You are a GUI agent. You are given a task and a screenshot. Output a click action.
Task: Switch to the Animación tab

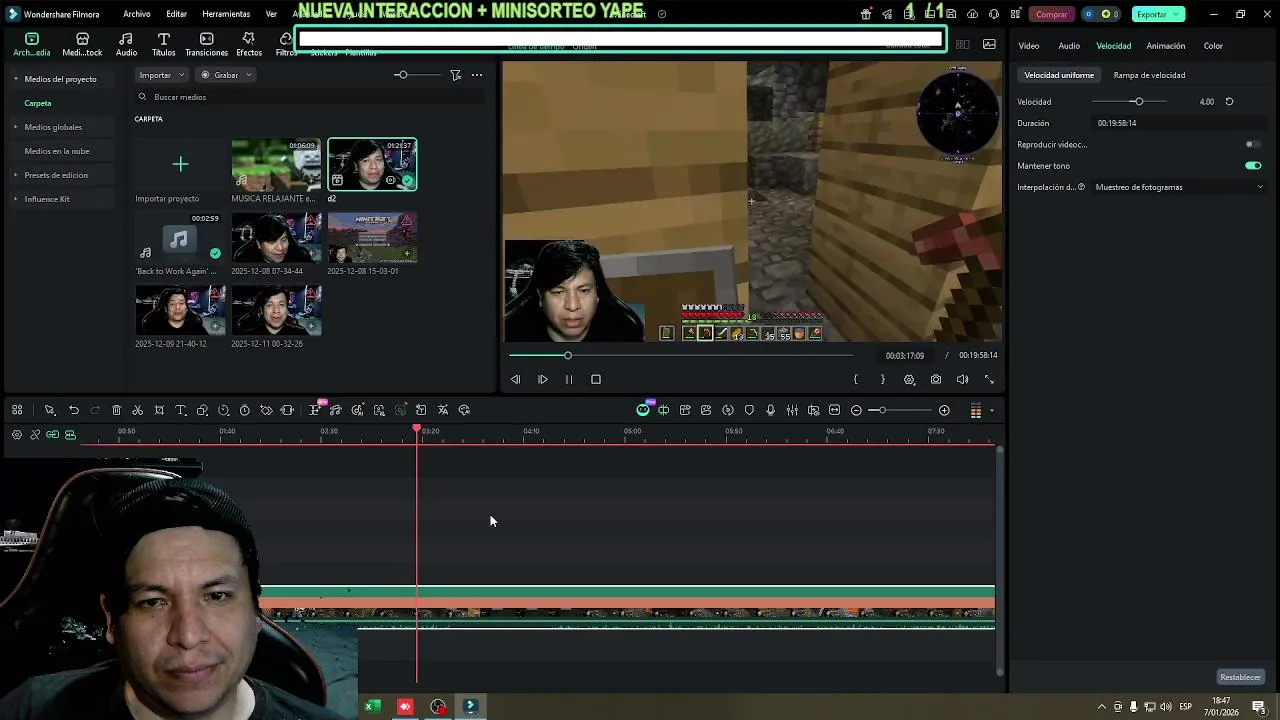pos(1166,46)
